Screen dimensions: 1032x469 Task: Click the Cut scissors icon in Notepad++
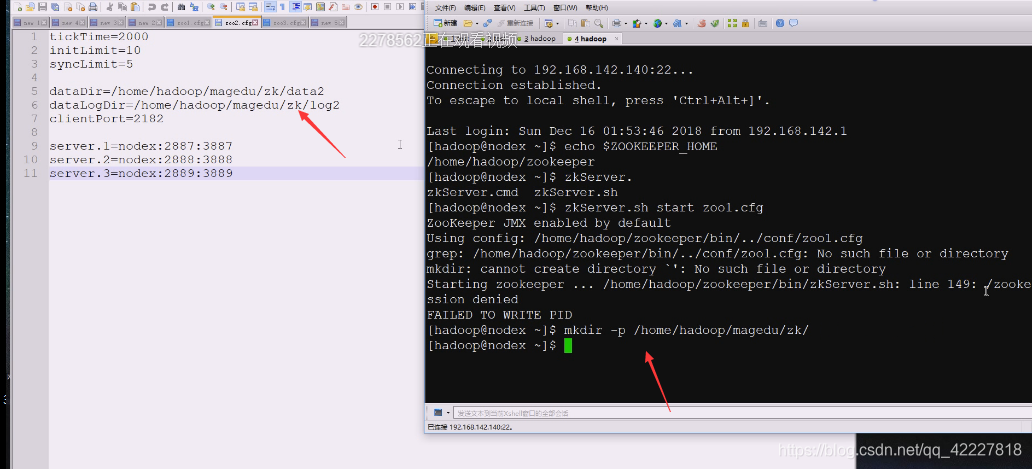tap(110, 7)
